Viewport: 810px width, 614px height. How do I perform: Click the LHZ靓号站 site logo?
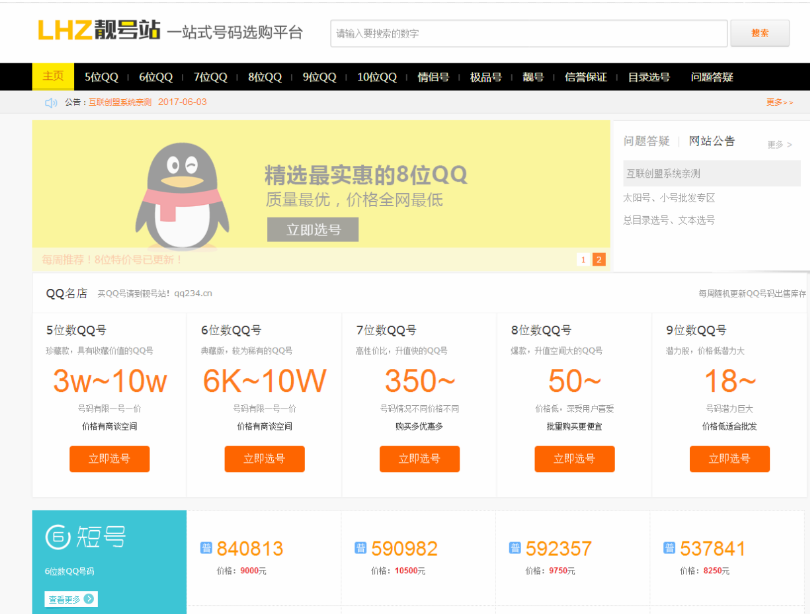click(x=98, y=31)
